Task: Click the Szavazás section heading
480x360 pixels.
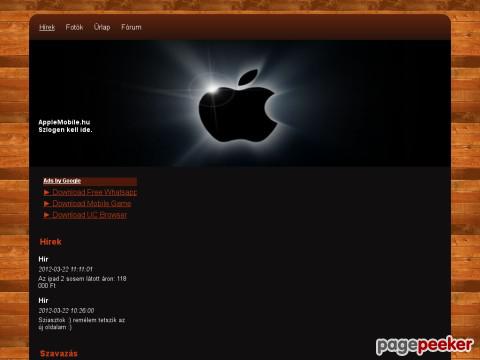Action: [59, 353]
